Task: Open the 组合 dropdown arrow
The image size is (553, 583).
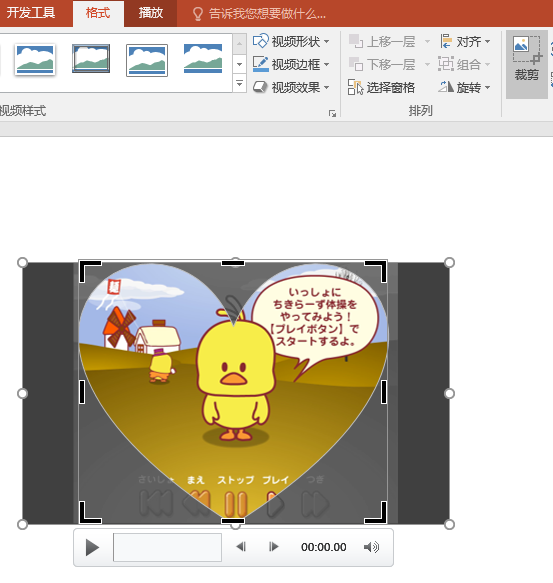Action: (487, 64)
